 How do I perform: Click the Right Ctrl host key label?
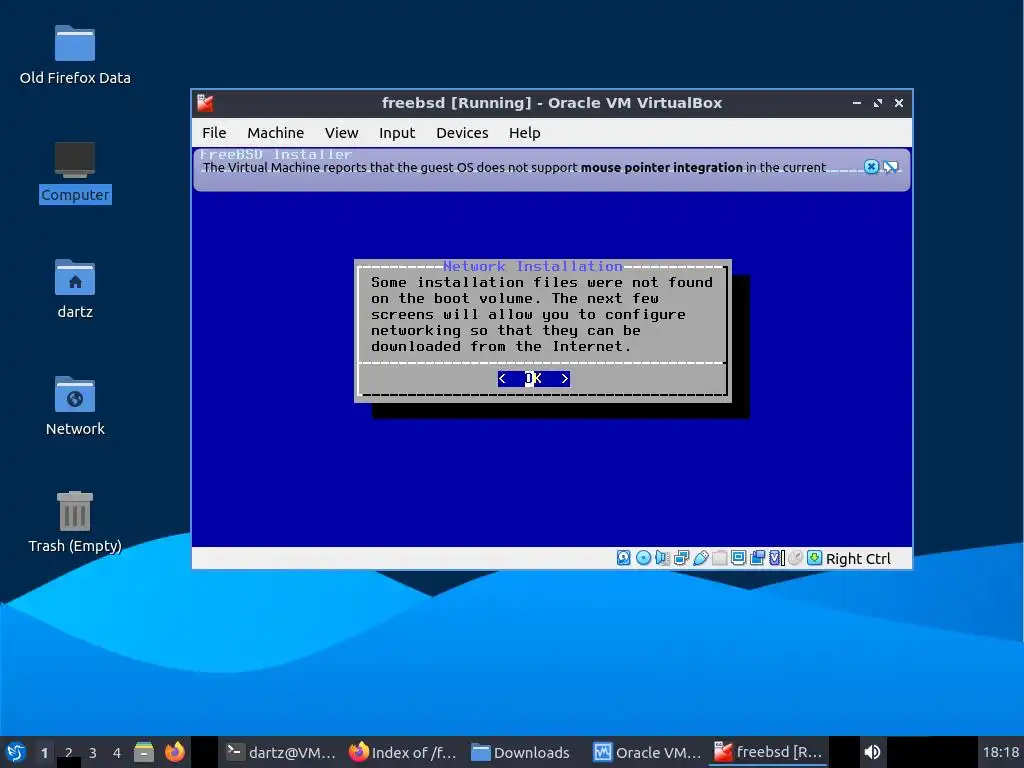click(x=858, y=558)
